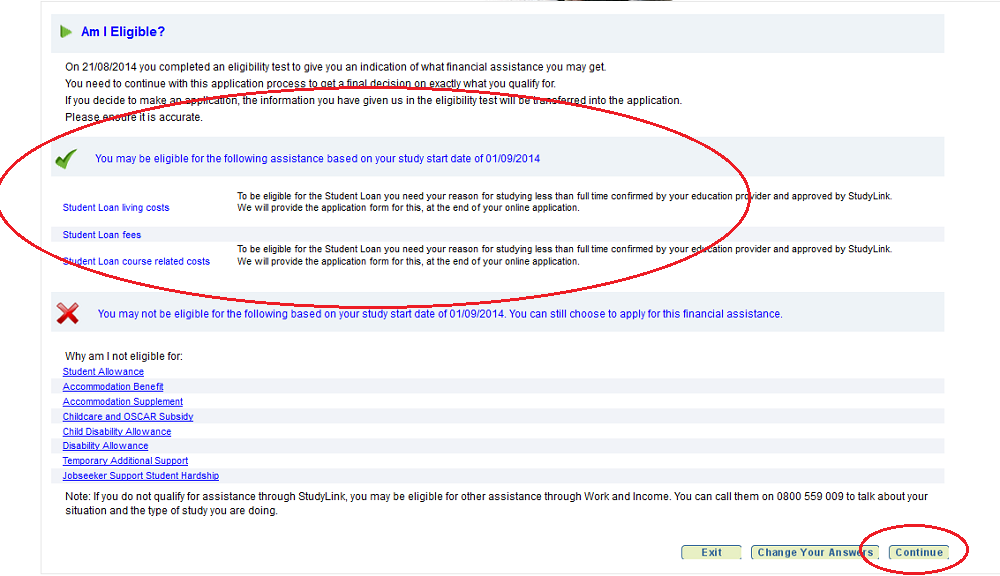Click the 'You may be eligible' banner text
Image resolution: width=1000 pixels, height=576 pixels.
click(x=317, y=159)
